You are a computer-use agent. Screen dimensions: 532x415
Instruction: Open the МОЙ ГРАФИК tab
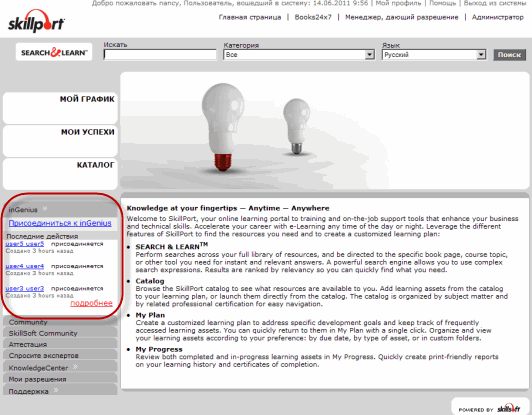click(60, 108)
